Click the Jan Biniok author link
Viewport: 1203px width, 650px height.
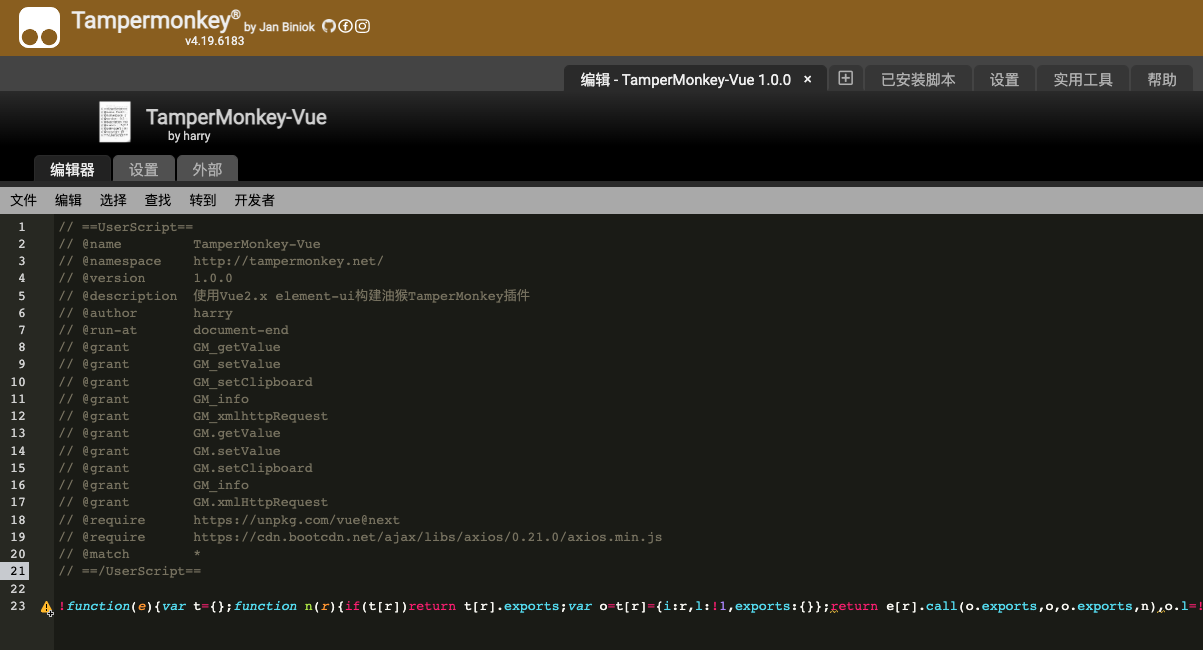(x=288, y=27)
